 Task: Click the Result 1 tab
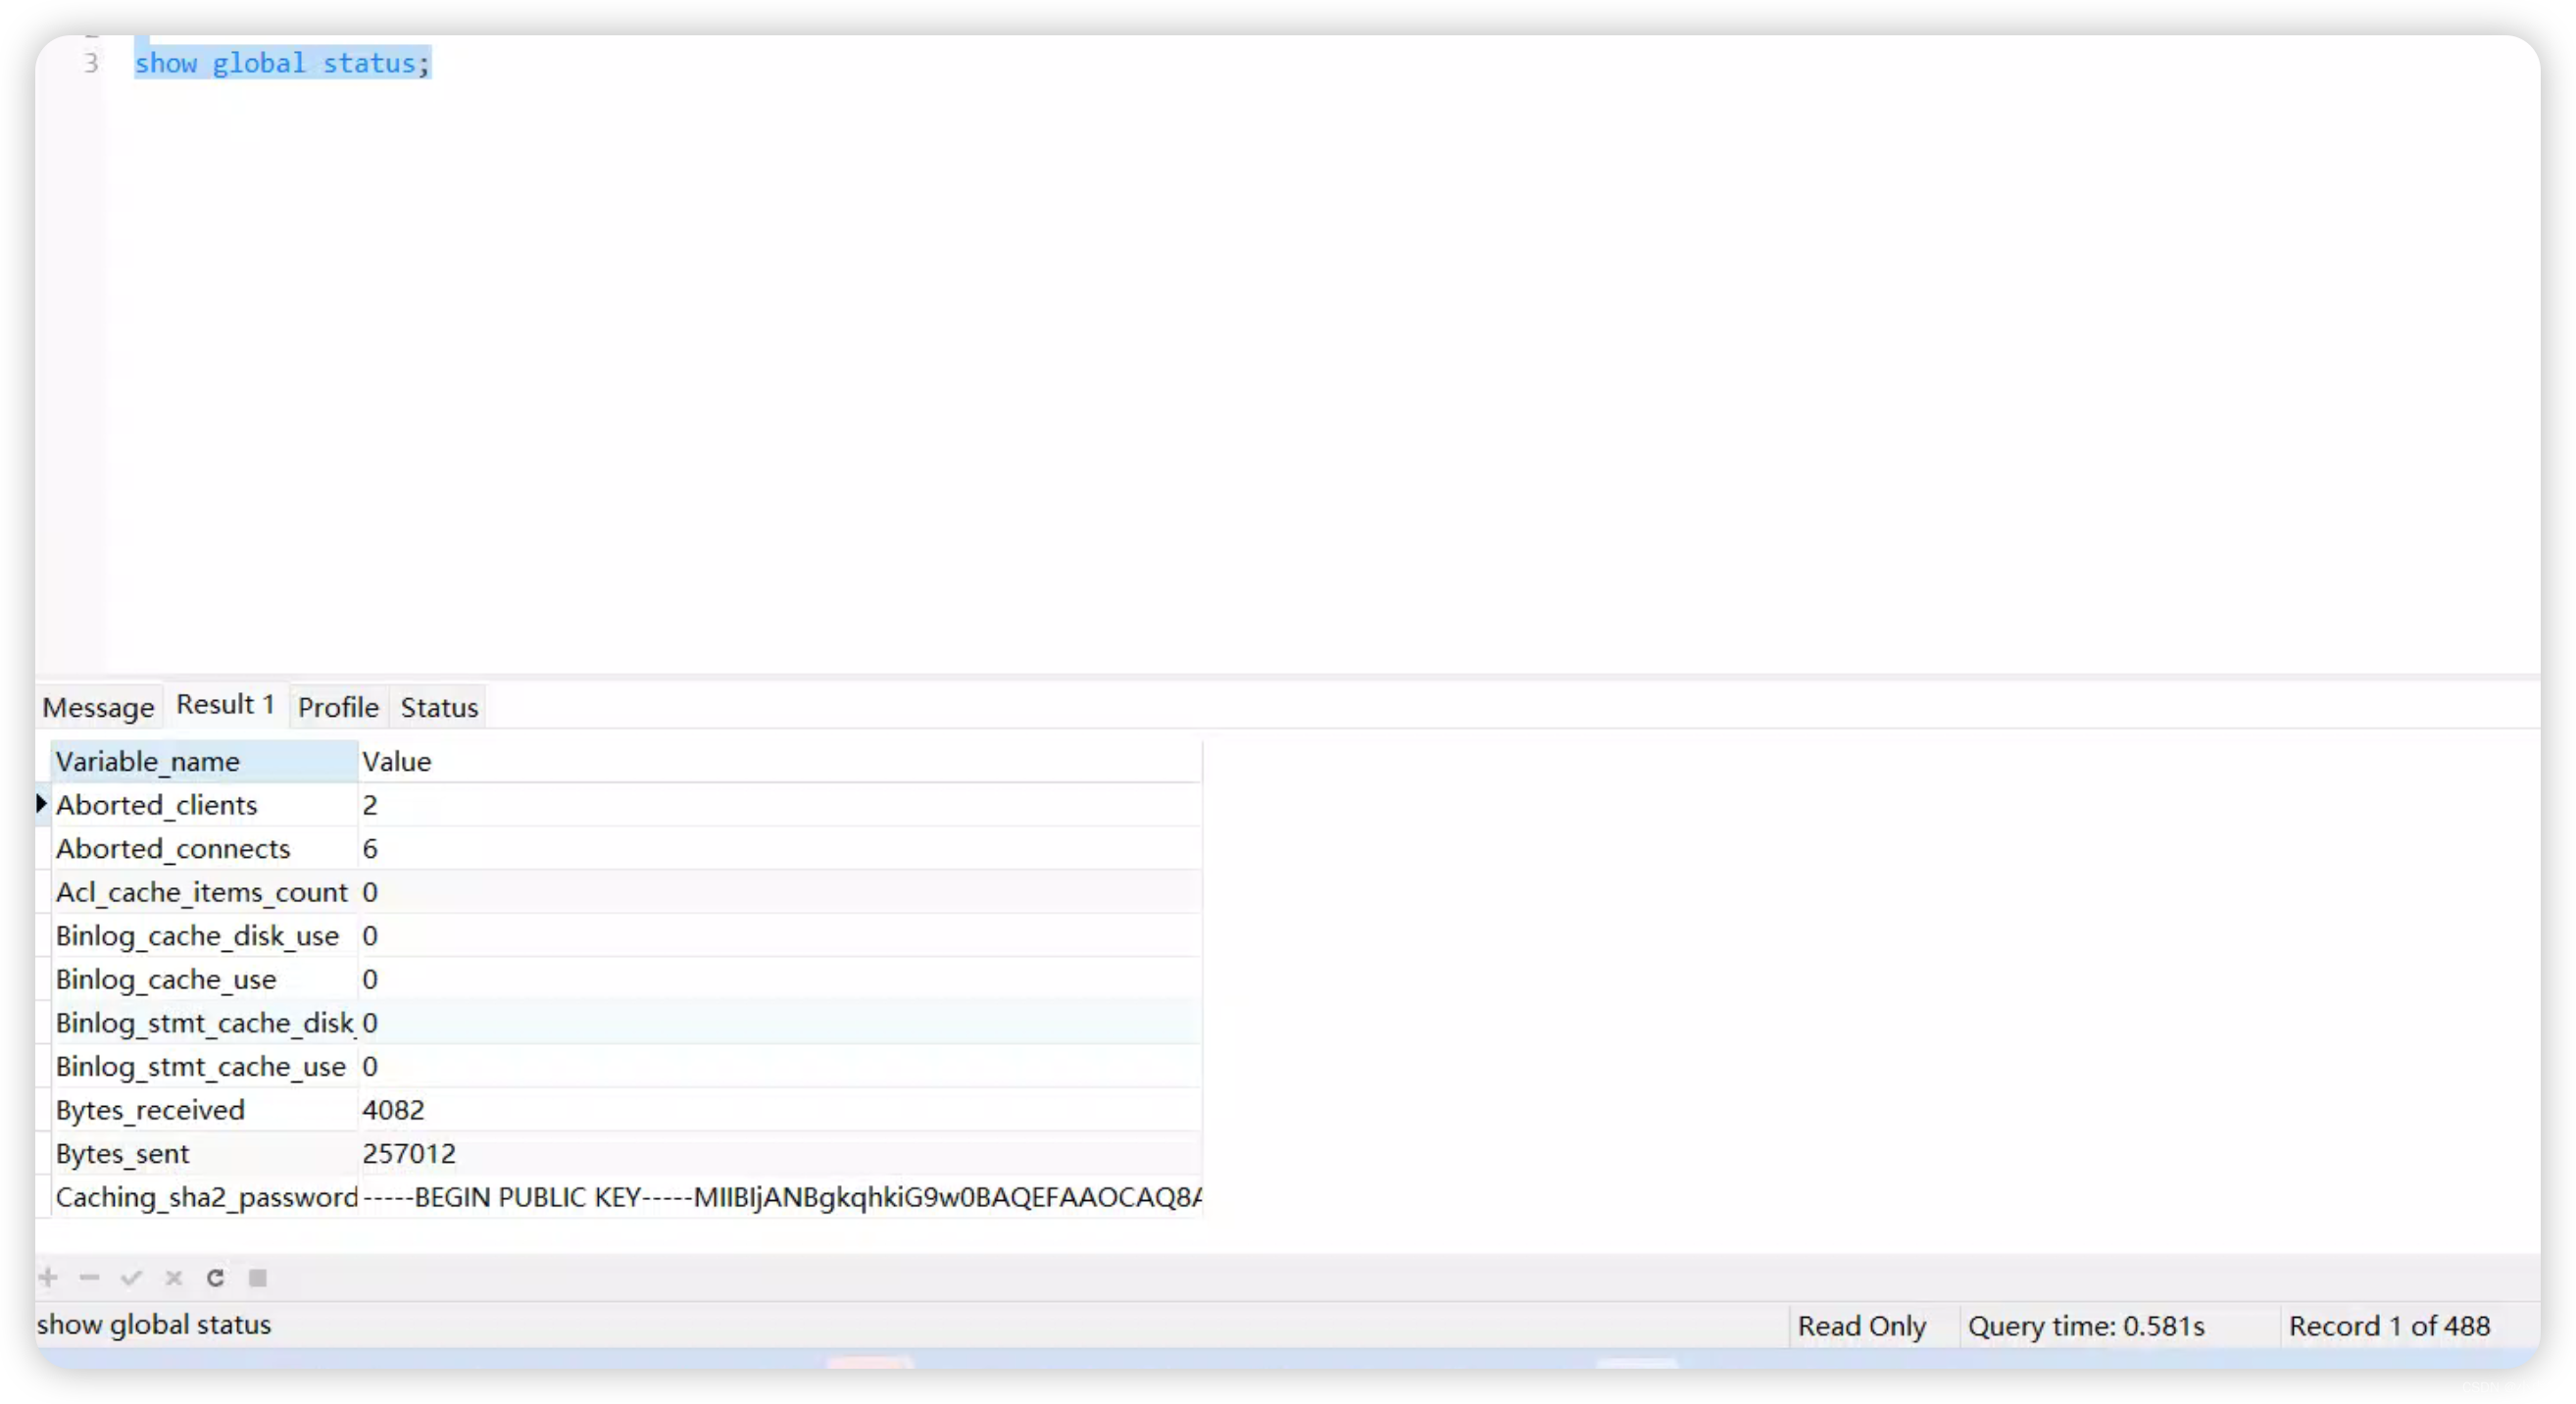(224, 706)
